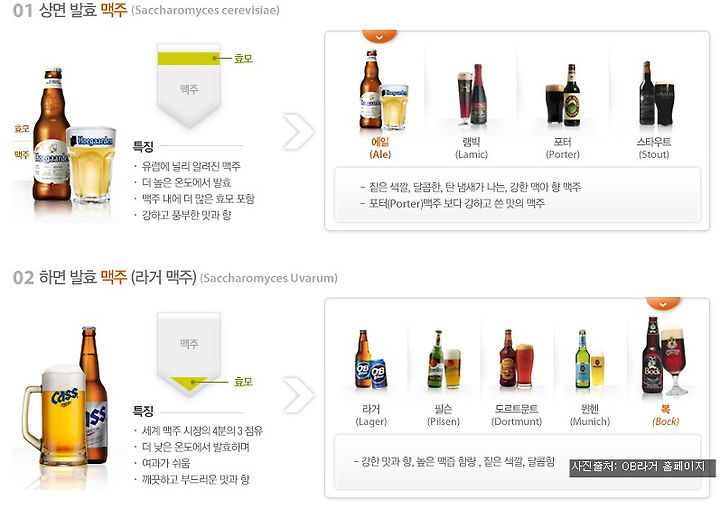720x509 pixels.
Task: Choose the Stout (스타우트) beer image
Action: pyautogui.click(x=657, y=94)
